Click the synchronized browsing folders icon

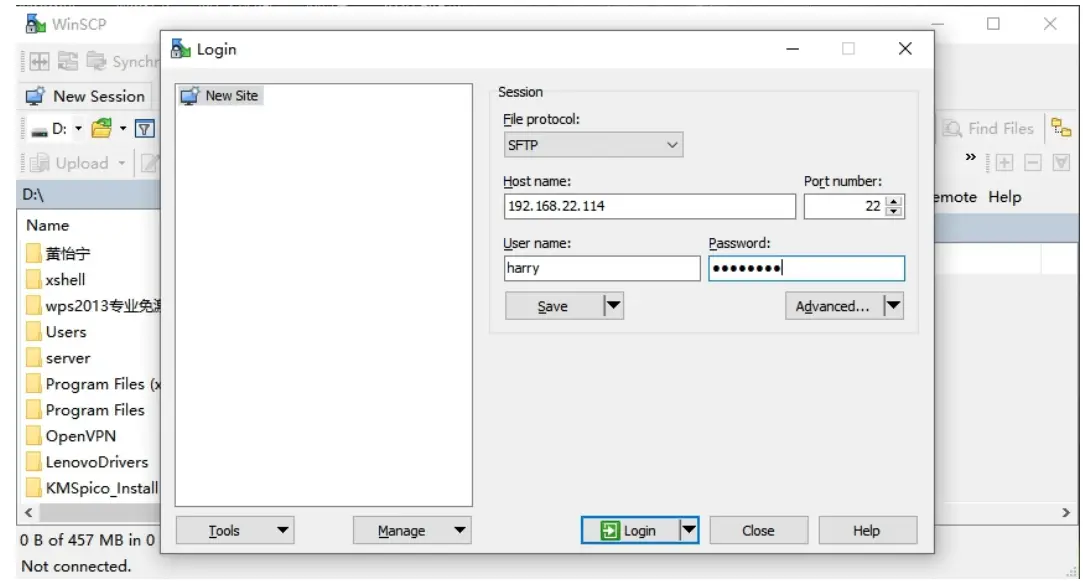point(1063,128)
